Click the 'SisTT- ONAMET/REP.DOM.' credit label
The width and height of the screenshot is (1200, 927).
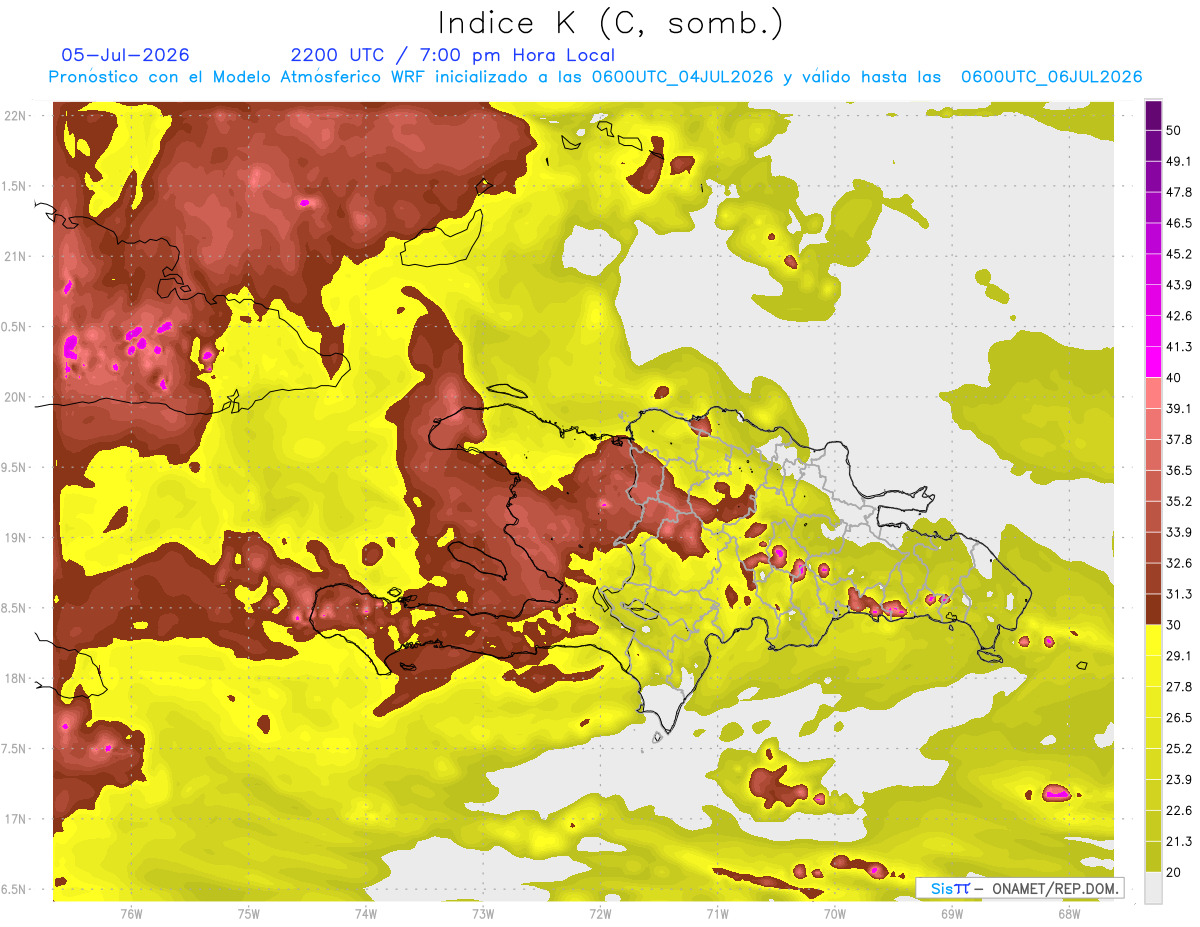point(1019,888)
